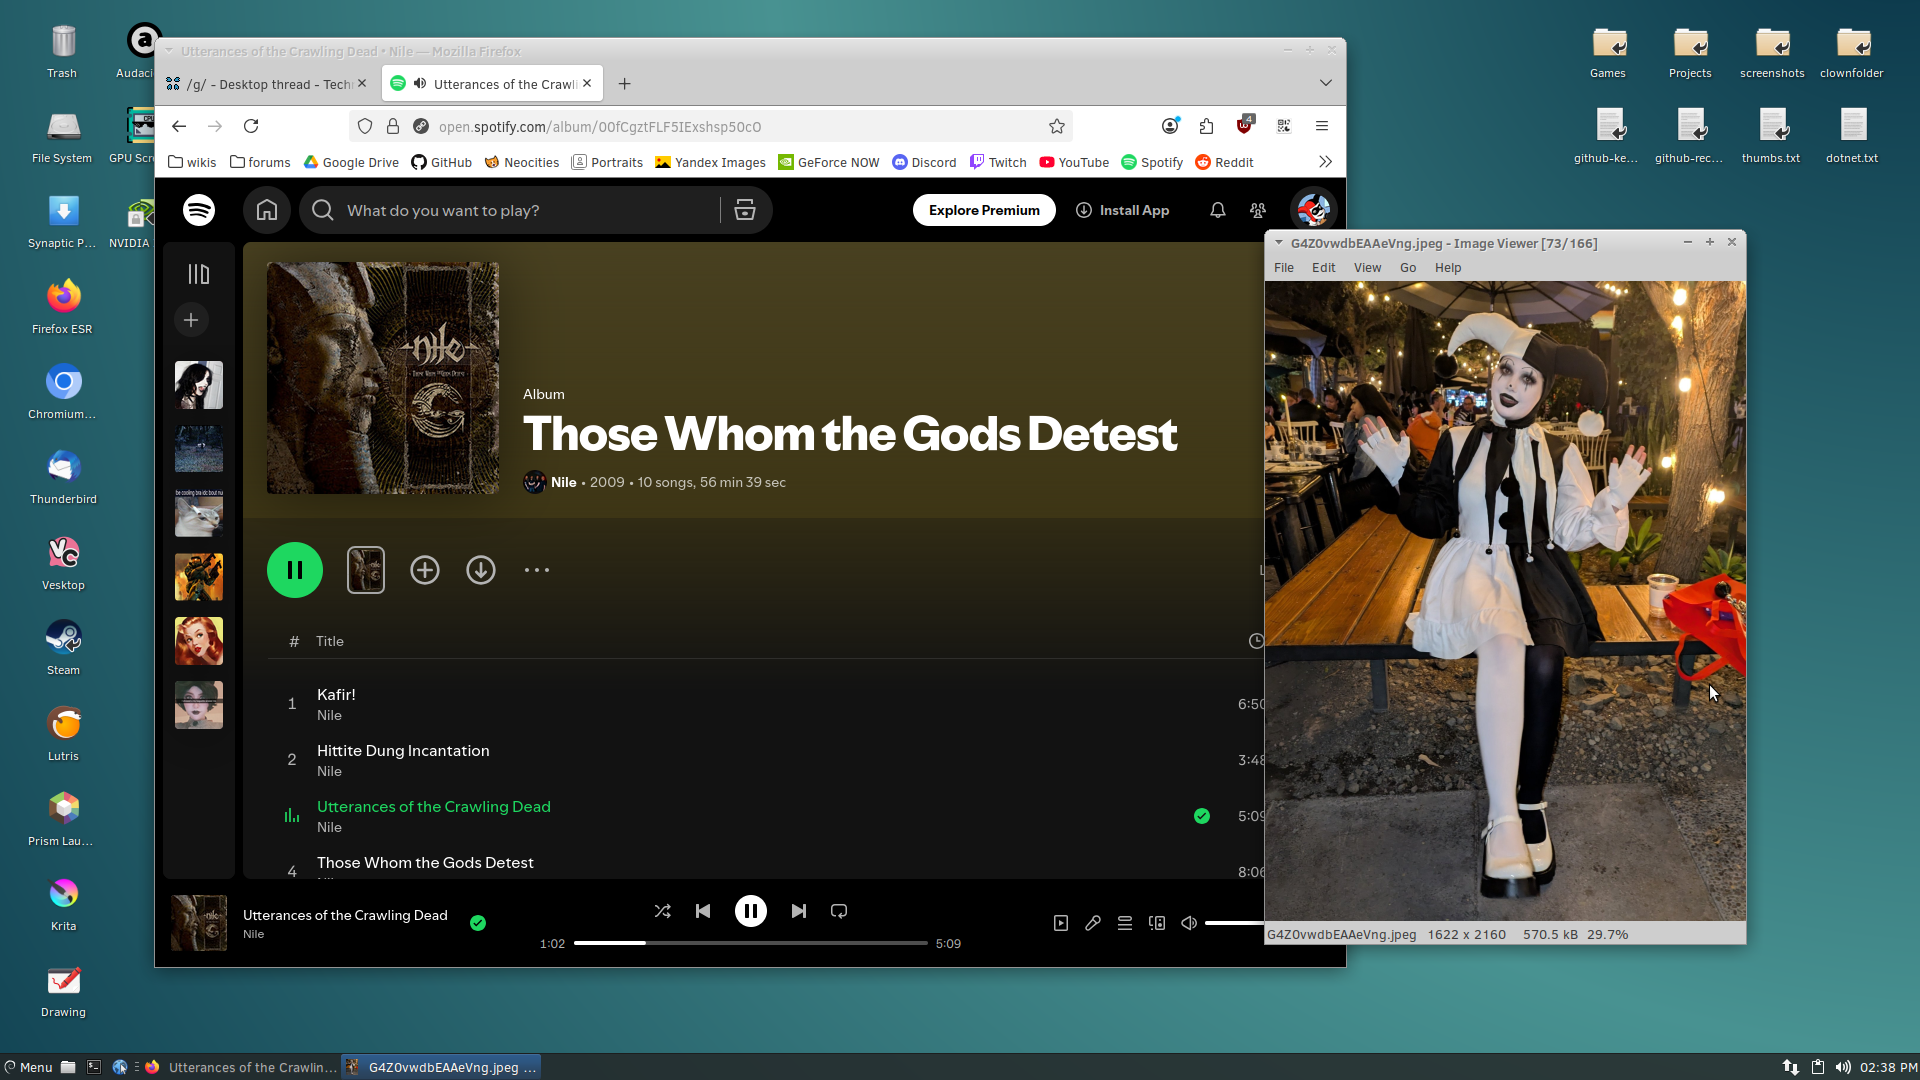
Task: Expand the Firefox tab list chevron
Action: coord(1325,83)
